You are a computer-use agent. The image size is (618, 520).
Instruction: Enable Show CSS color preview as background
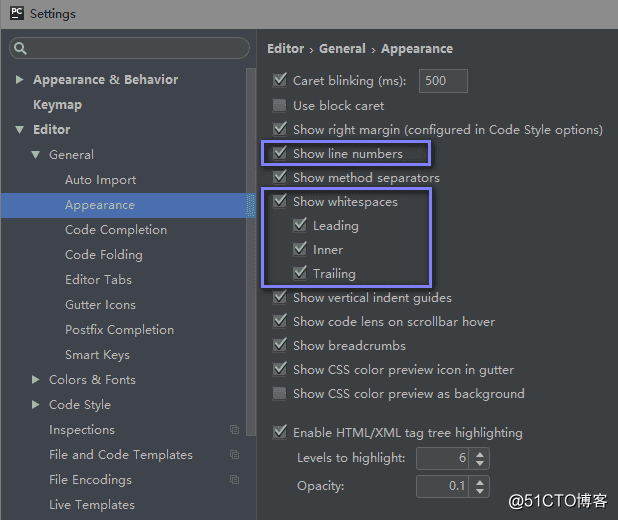(x=279, y=393)
